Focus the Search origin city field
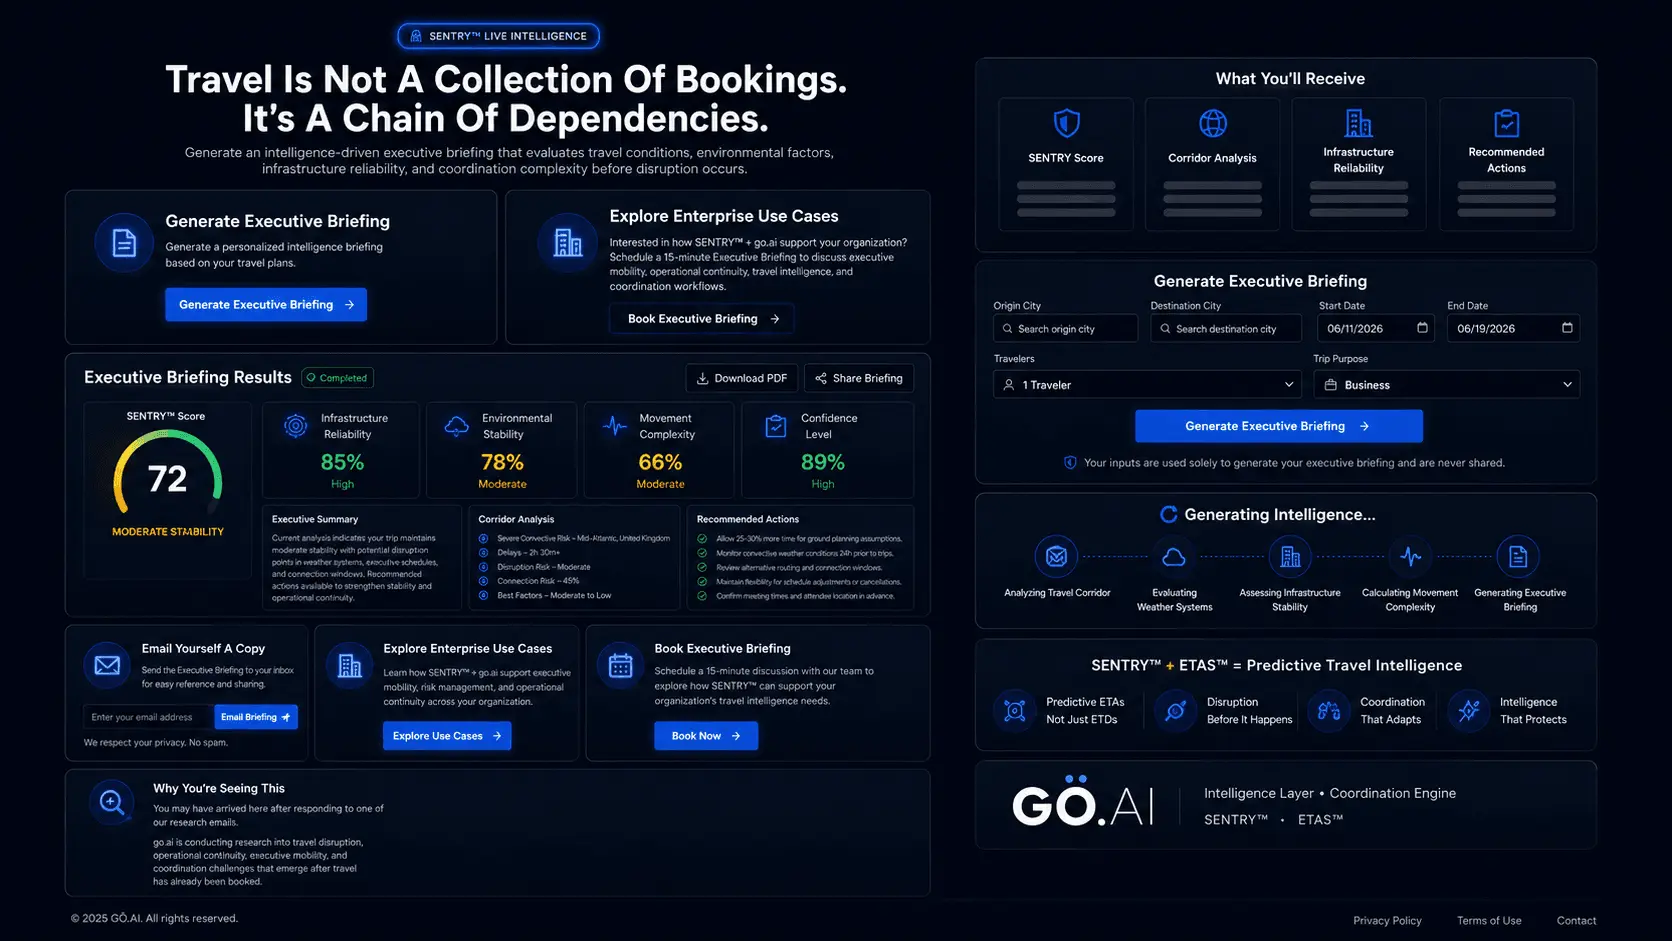Viewport: 1672px width, 941px height. (1066, 329)
